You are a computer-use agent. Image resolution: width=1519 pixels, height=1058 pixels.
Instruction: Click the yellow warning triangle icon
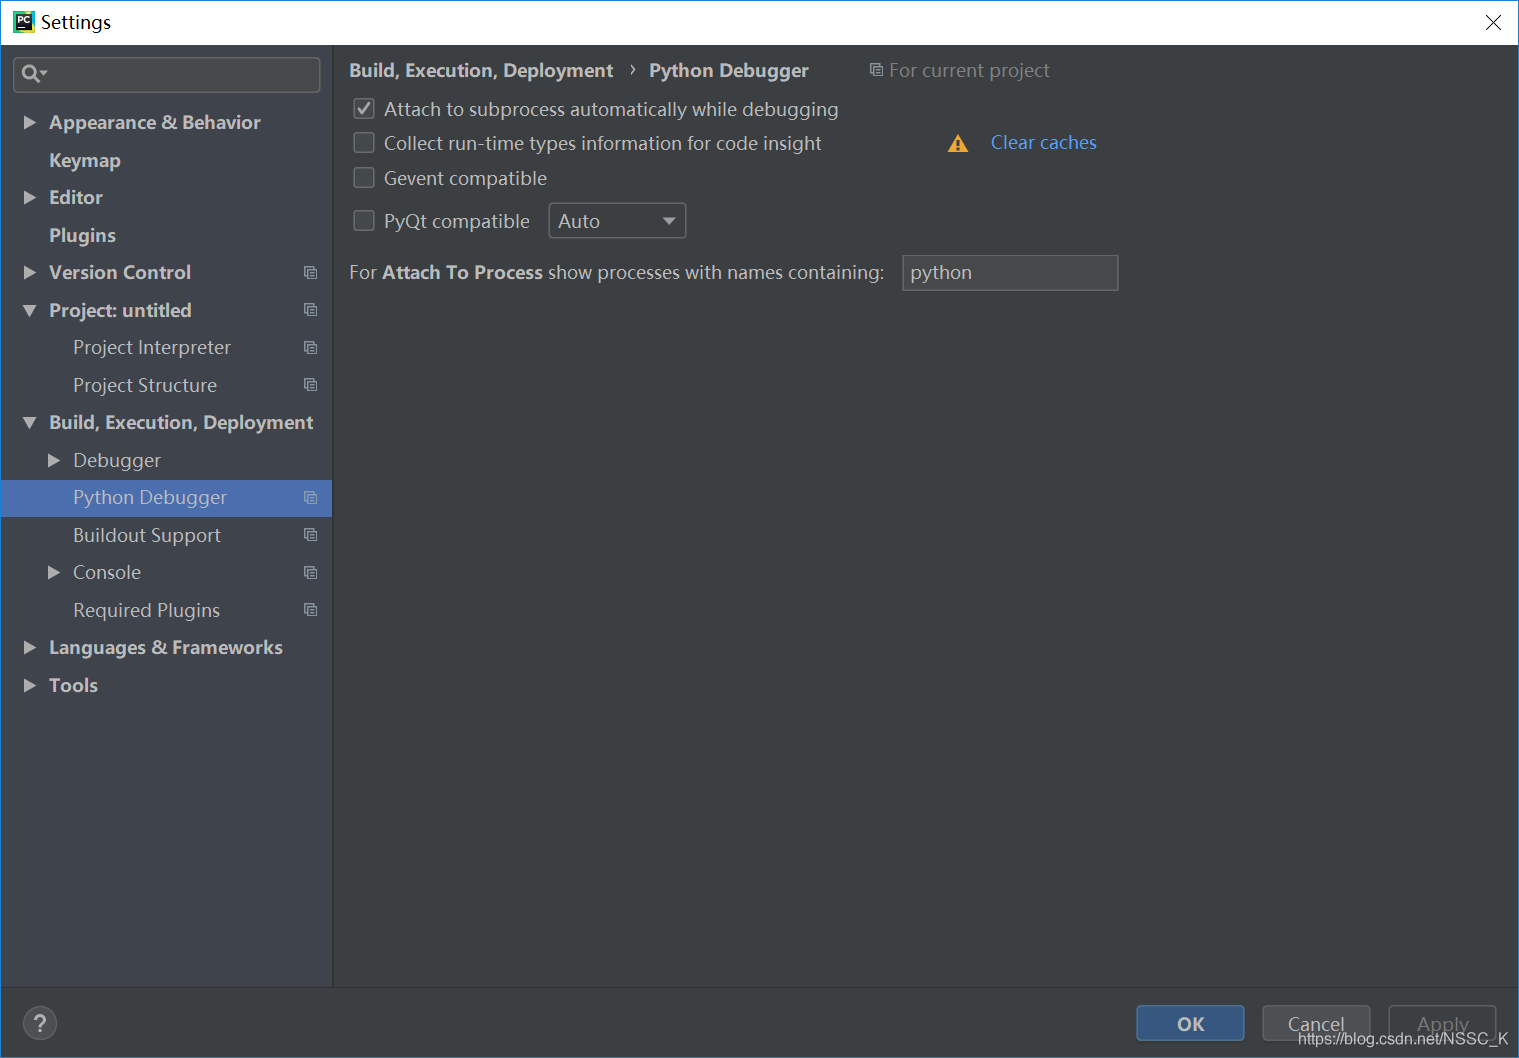click(x=958, y=144)
